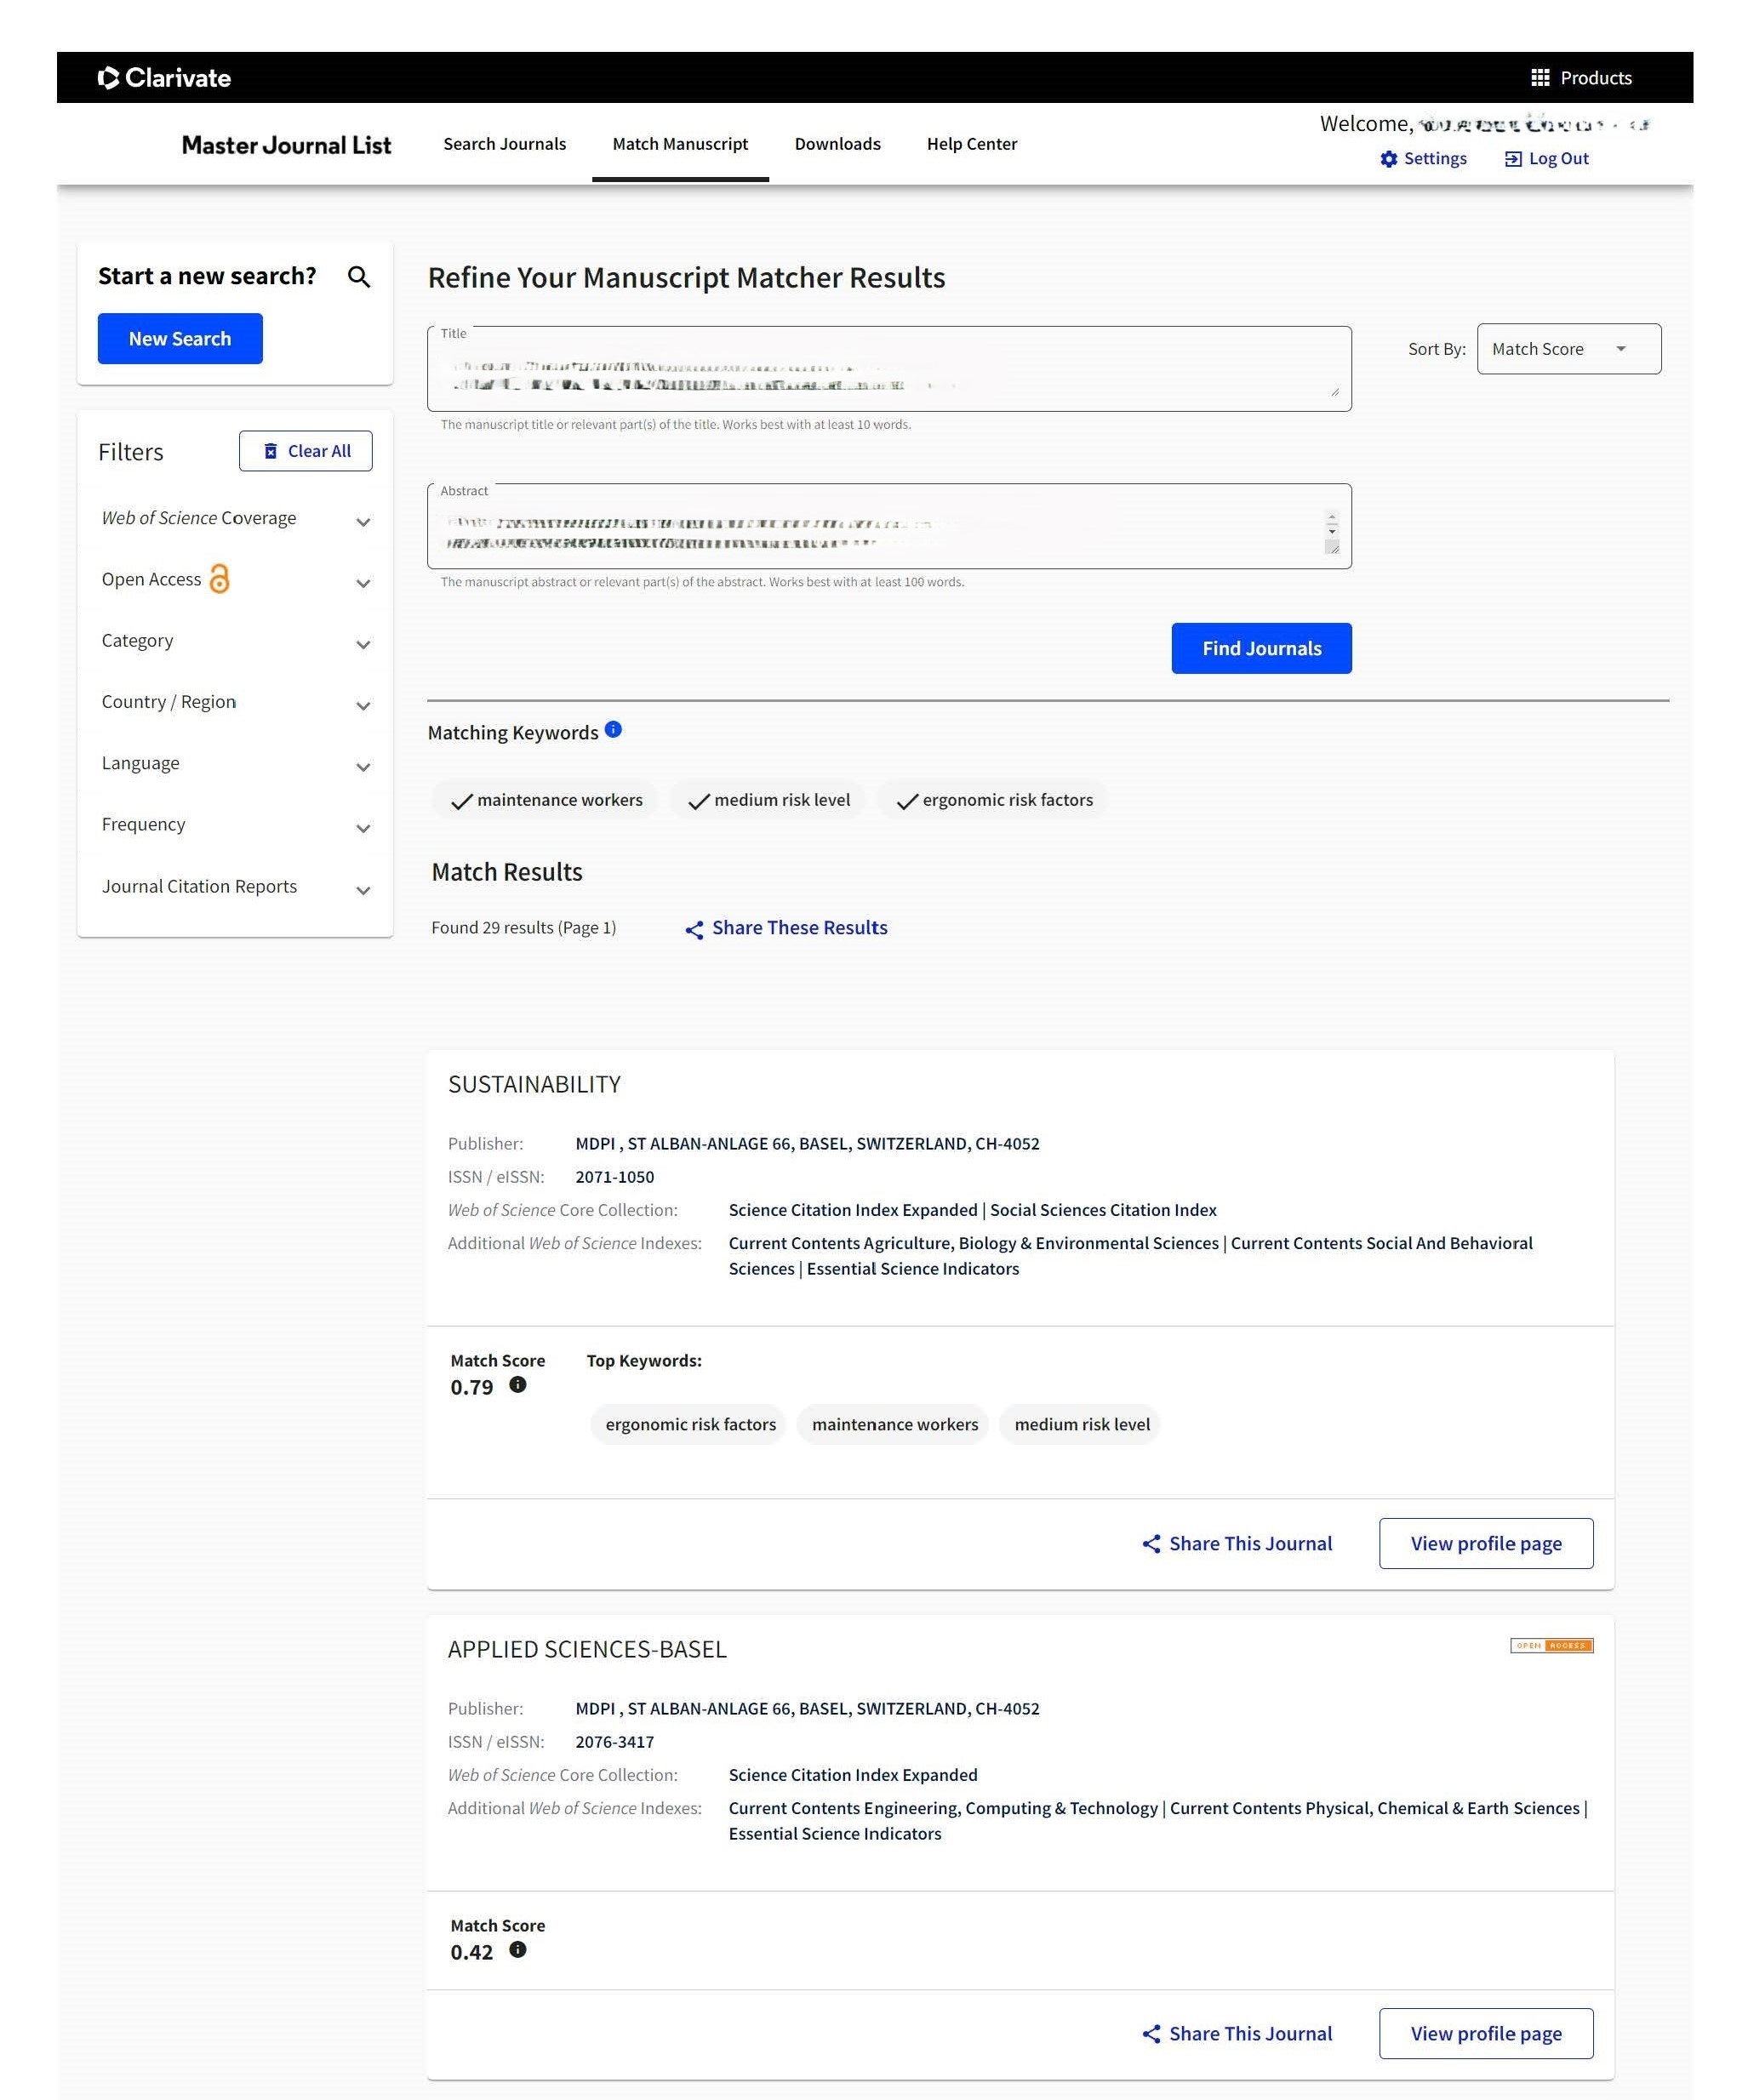Expand the Web of Science Coverage filter
The width and height of the screenshot is (1748, 2100).
click(235, 519)
